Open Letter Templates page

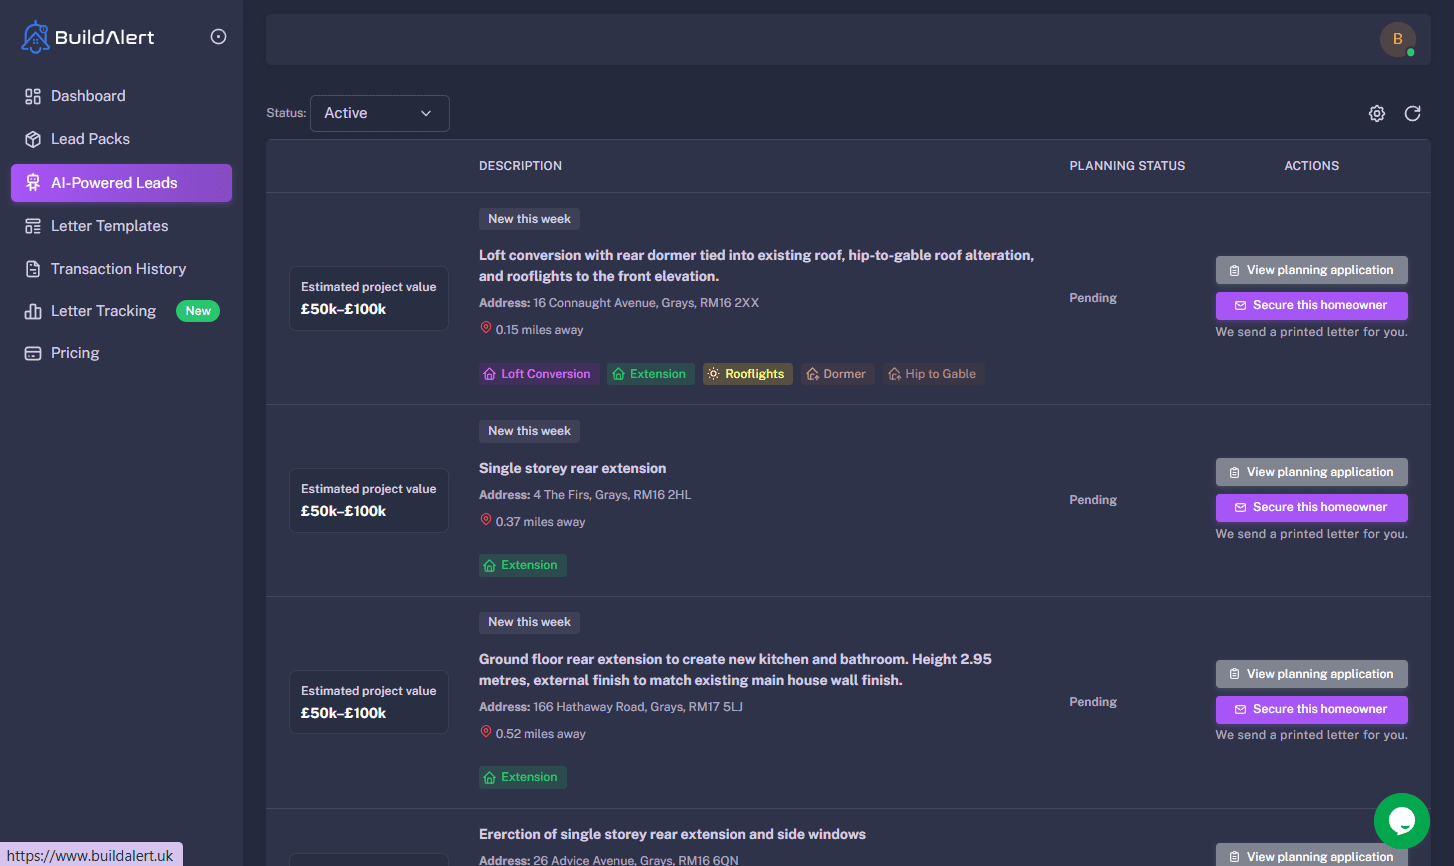pos(109,226)
